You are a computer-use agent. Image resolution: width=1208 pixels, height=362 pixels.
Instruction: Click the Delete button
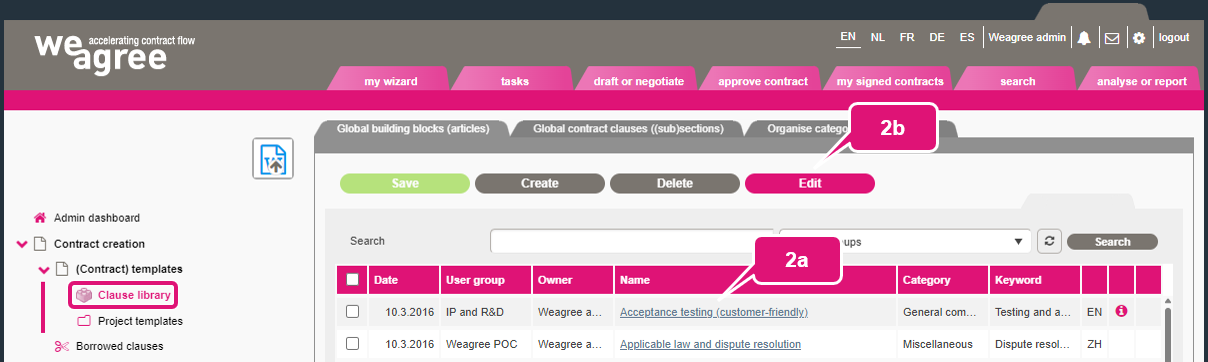coord(675,183)
